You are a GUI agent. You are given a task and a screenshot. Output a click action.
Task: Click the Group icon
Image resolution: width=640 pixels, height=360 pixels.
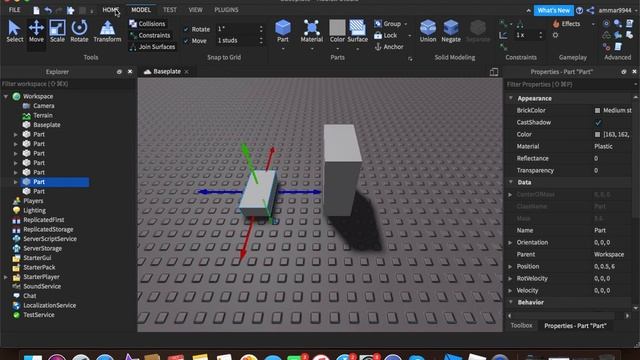[378, 24]
